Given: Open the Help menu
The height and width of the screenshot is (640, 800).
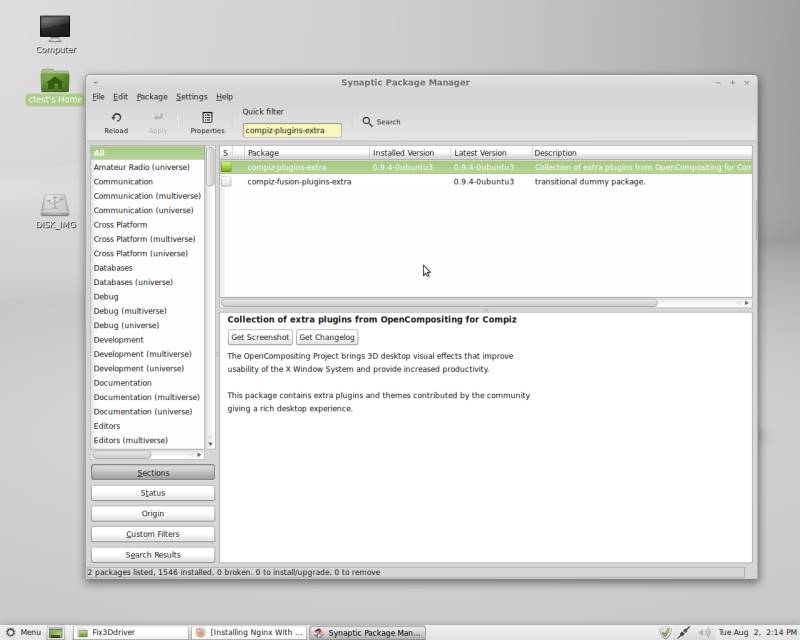Looking at the screenshot, I should [224, 96].
